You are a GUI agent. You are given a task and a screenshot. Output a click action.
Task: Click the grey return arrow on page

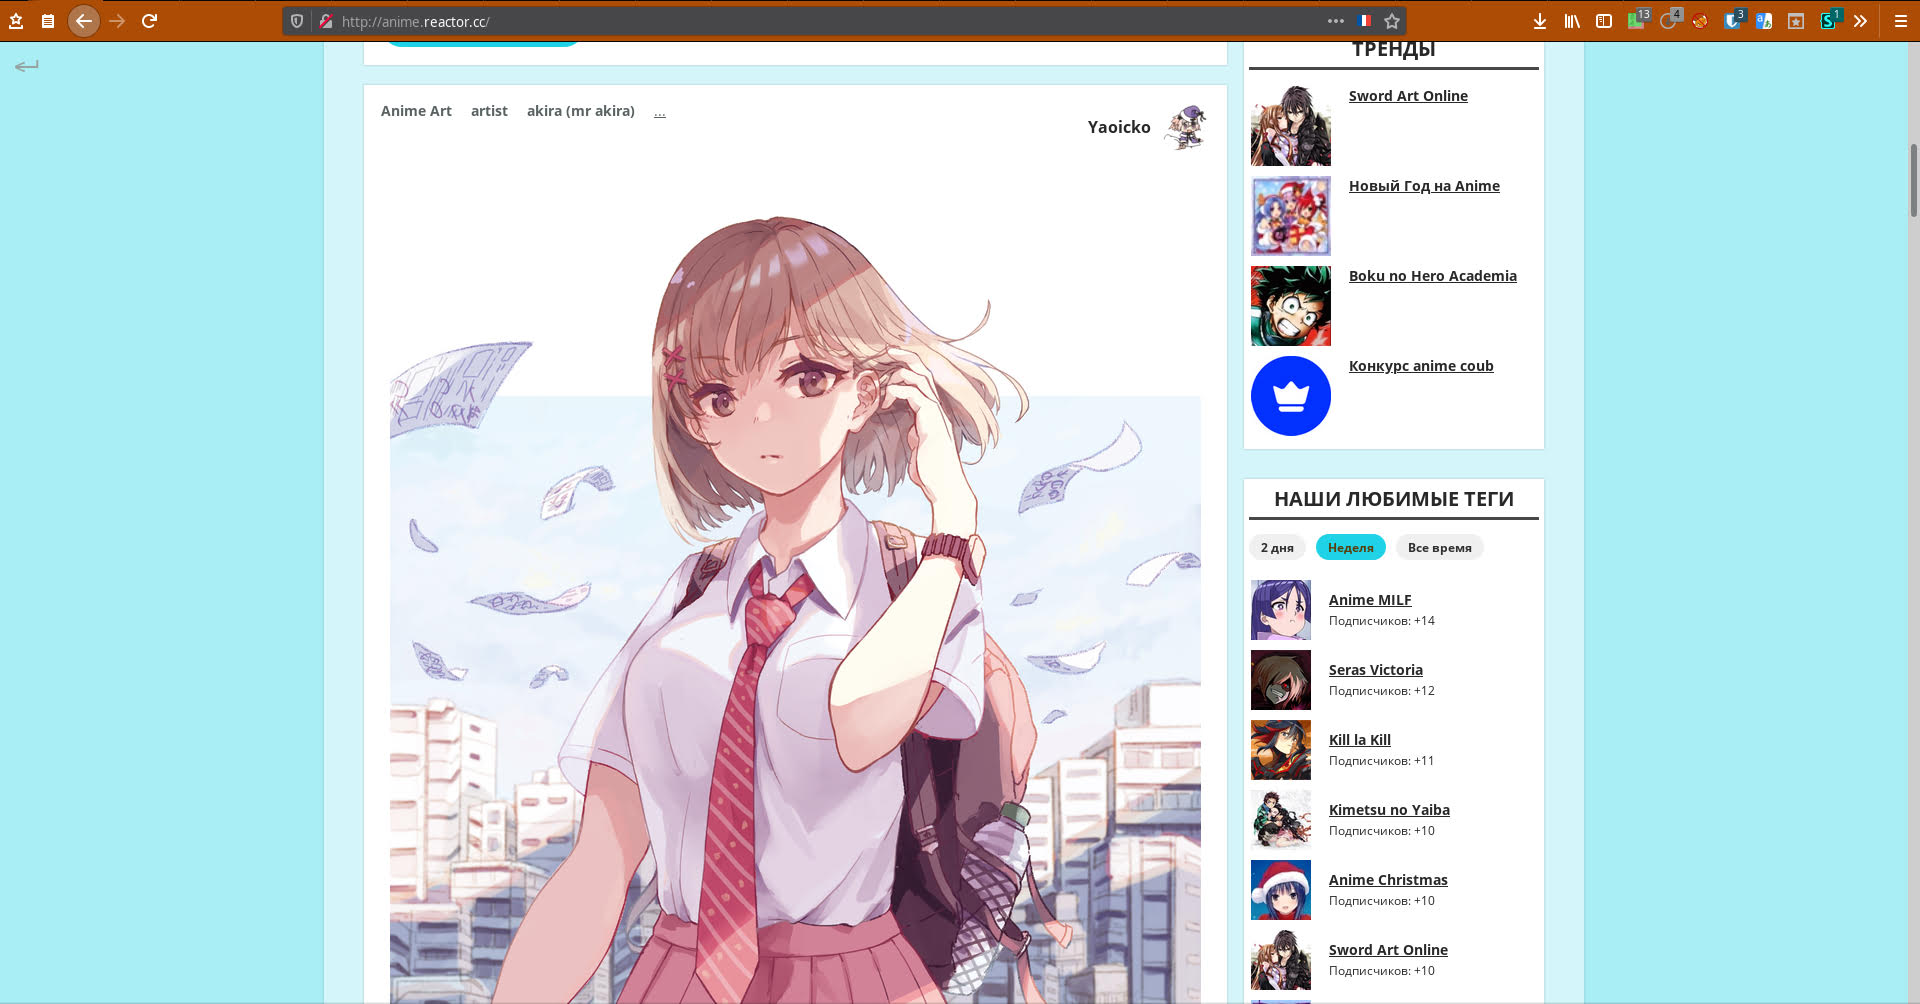[x=27, y=66]
